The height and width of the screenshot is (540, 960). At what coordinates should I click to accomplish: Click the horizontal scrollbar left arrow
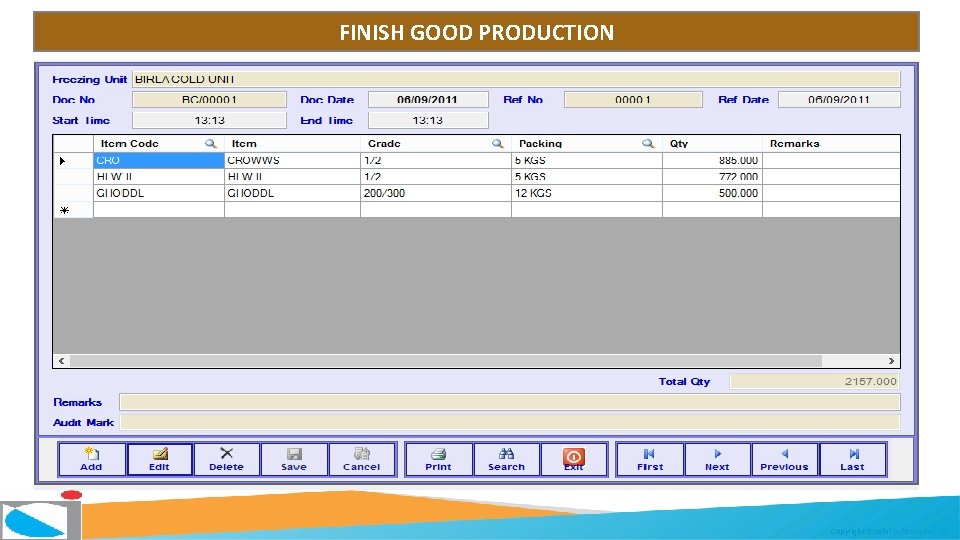(61, 361)
